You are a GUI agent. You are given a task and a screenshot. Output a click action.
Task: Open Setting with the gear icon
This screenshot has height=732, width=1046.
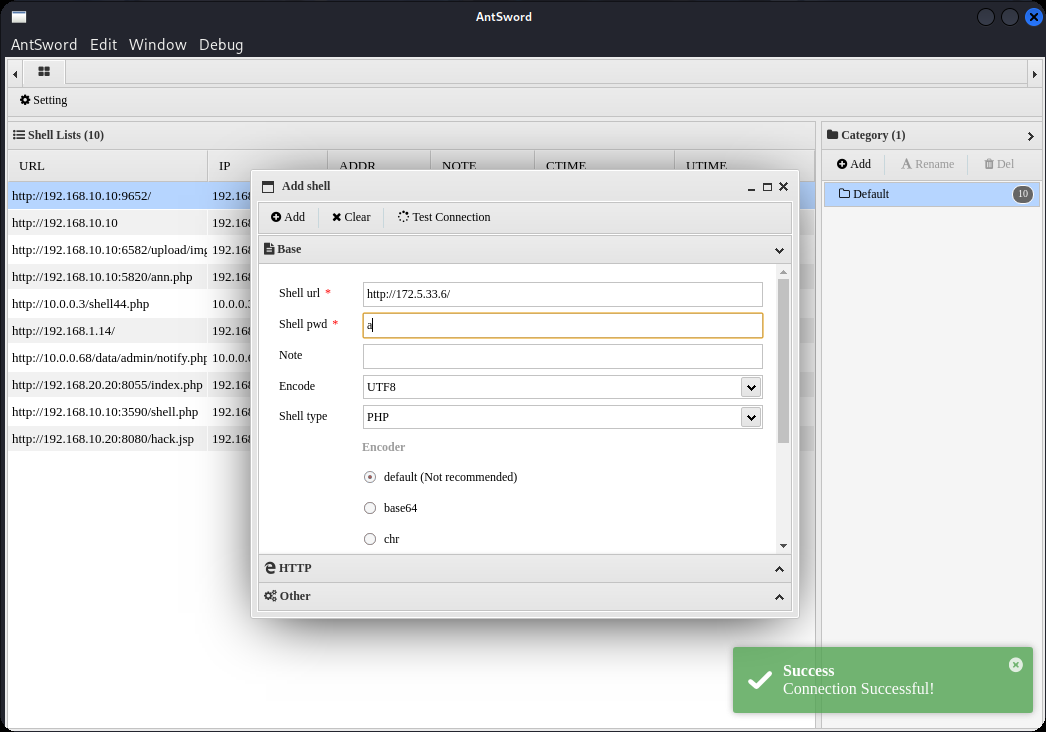point(44,100)
